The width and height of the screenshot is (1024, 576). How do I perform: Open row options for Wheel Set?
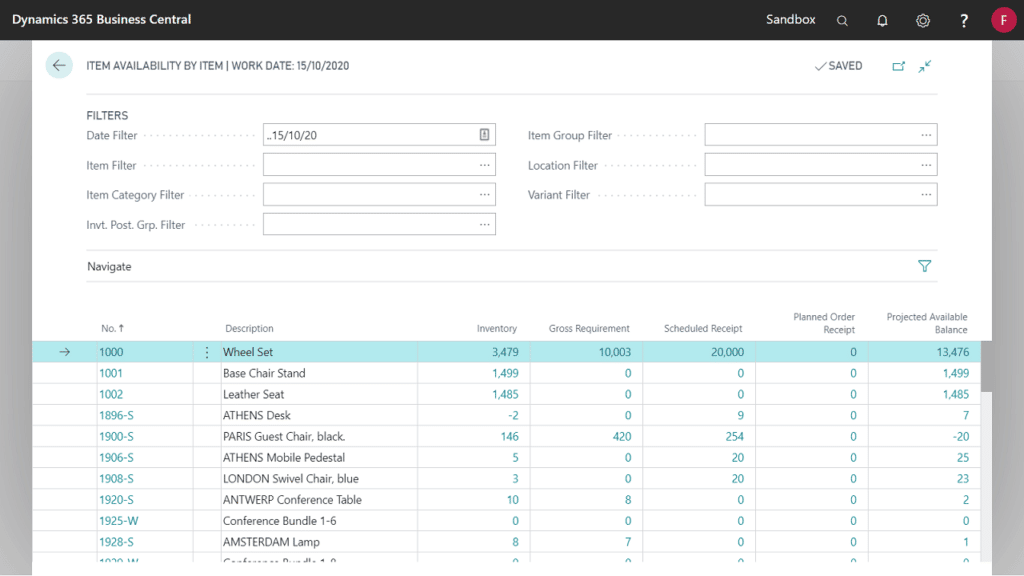click(207, 351)
